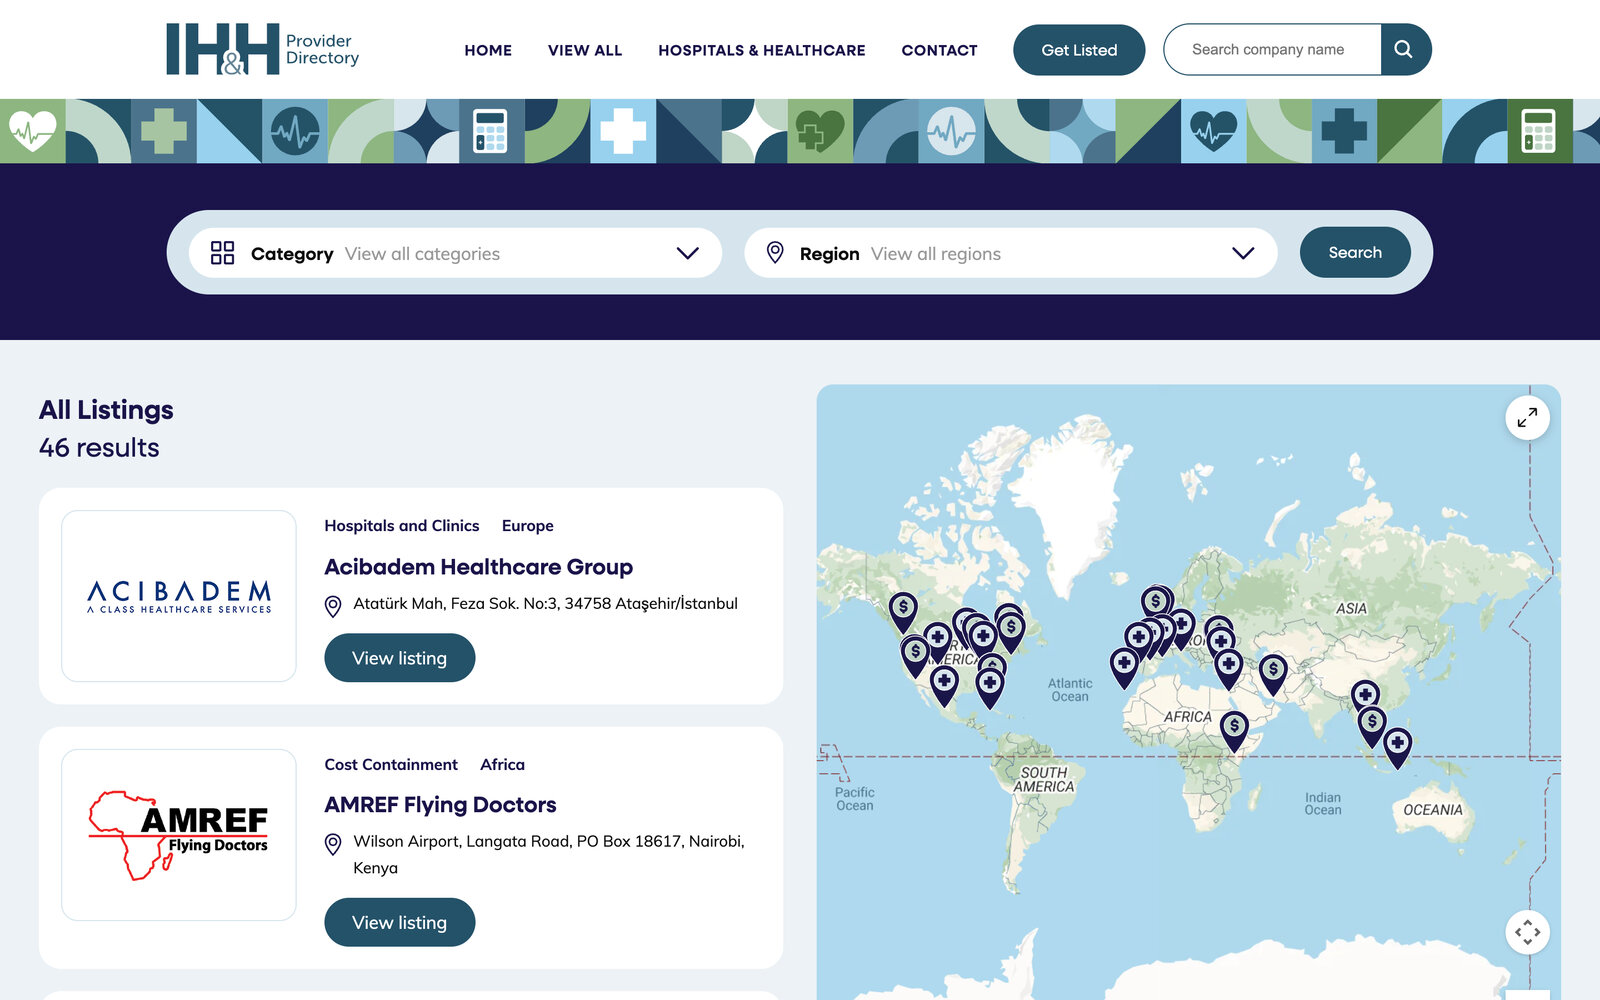
Task: Open HOSPITALS & HEALTHCARE menu item
Action: pyautogui.click(x=762, y=50)
